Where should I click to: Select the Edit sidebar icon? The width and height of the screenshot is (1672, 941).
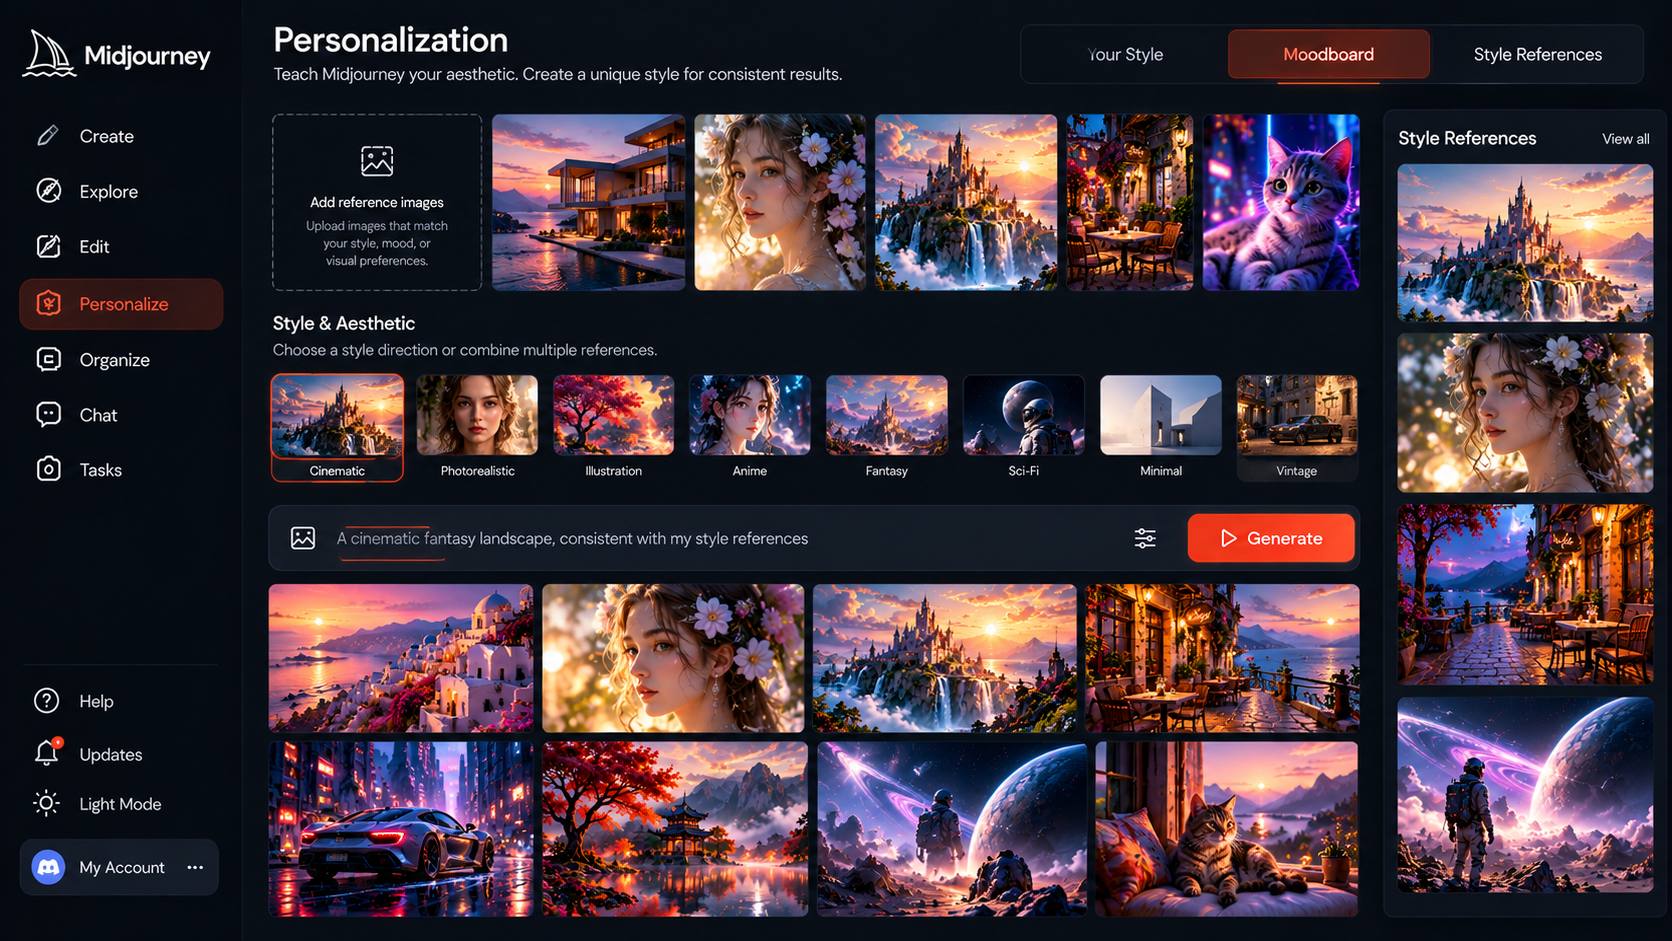click(x=48, y=246)
